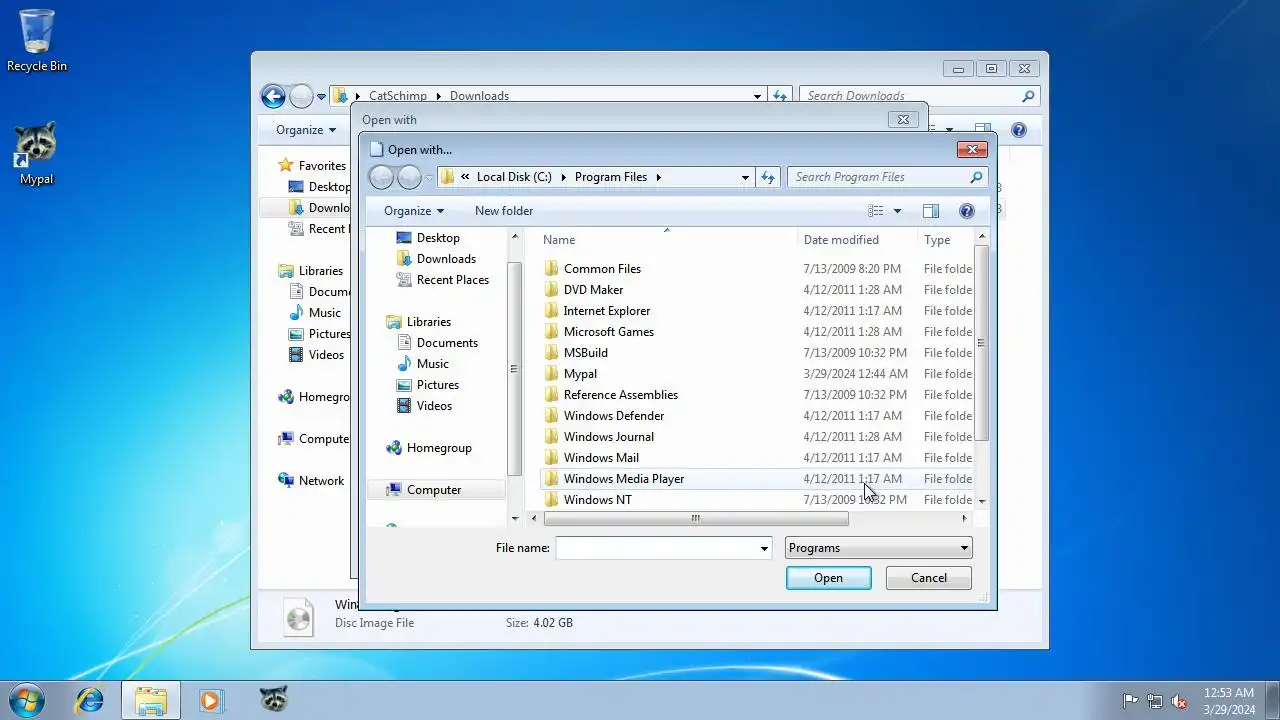The width and height of the screenshot is (1280, 720).
Task: Select Recent Places in dialog sidebar
Action: click(452, 280)
